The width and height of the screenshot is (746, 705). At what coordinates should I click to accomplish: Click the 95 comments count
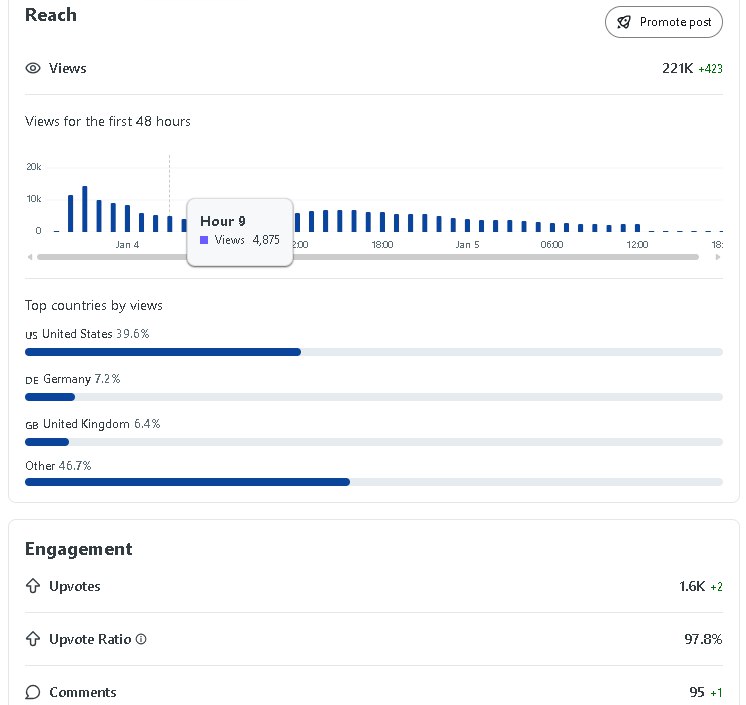[x=697, y=692]
